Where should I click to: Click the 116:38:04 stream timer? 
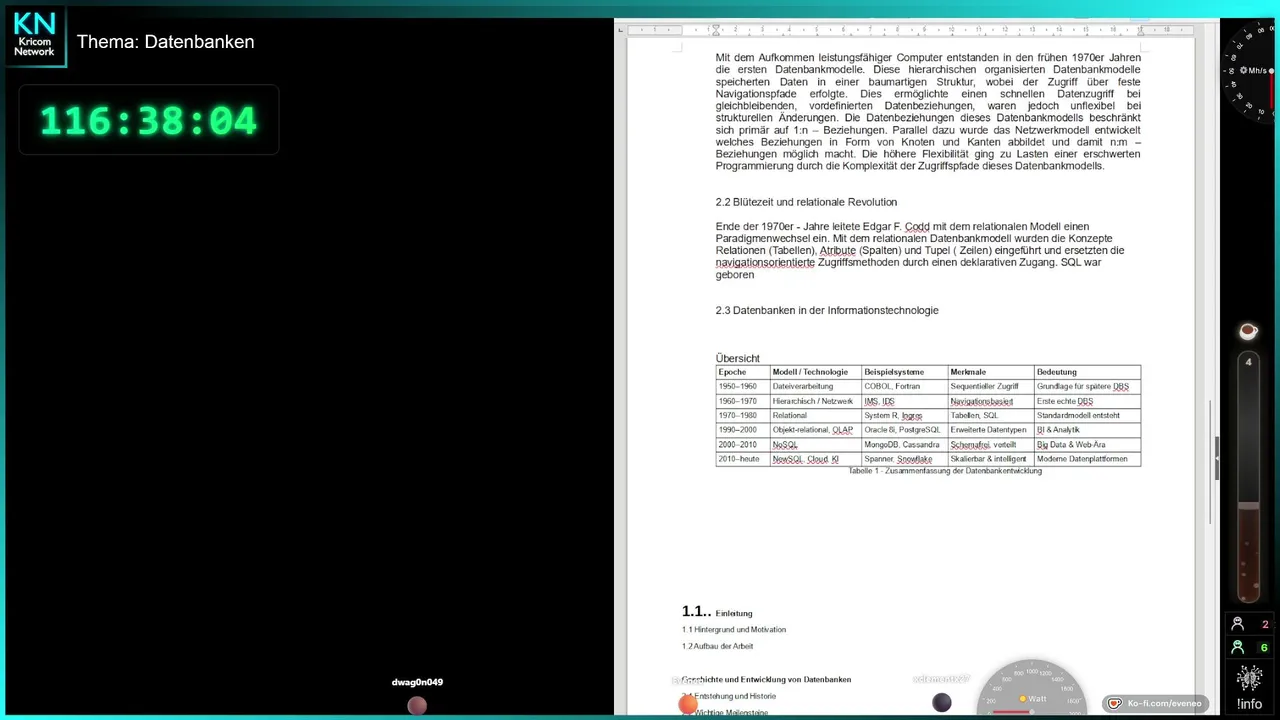click(148, 121)
